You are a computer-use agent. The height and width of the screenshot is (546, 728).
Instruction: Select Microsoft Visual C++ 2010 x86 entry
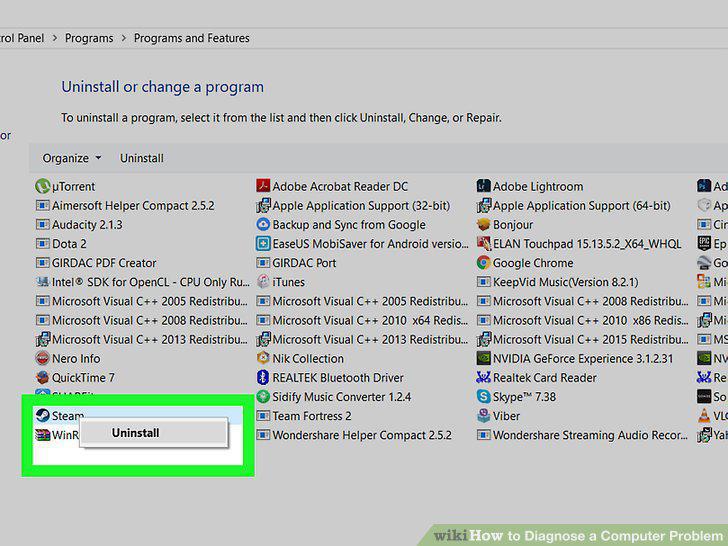click(x=582, y=320)
